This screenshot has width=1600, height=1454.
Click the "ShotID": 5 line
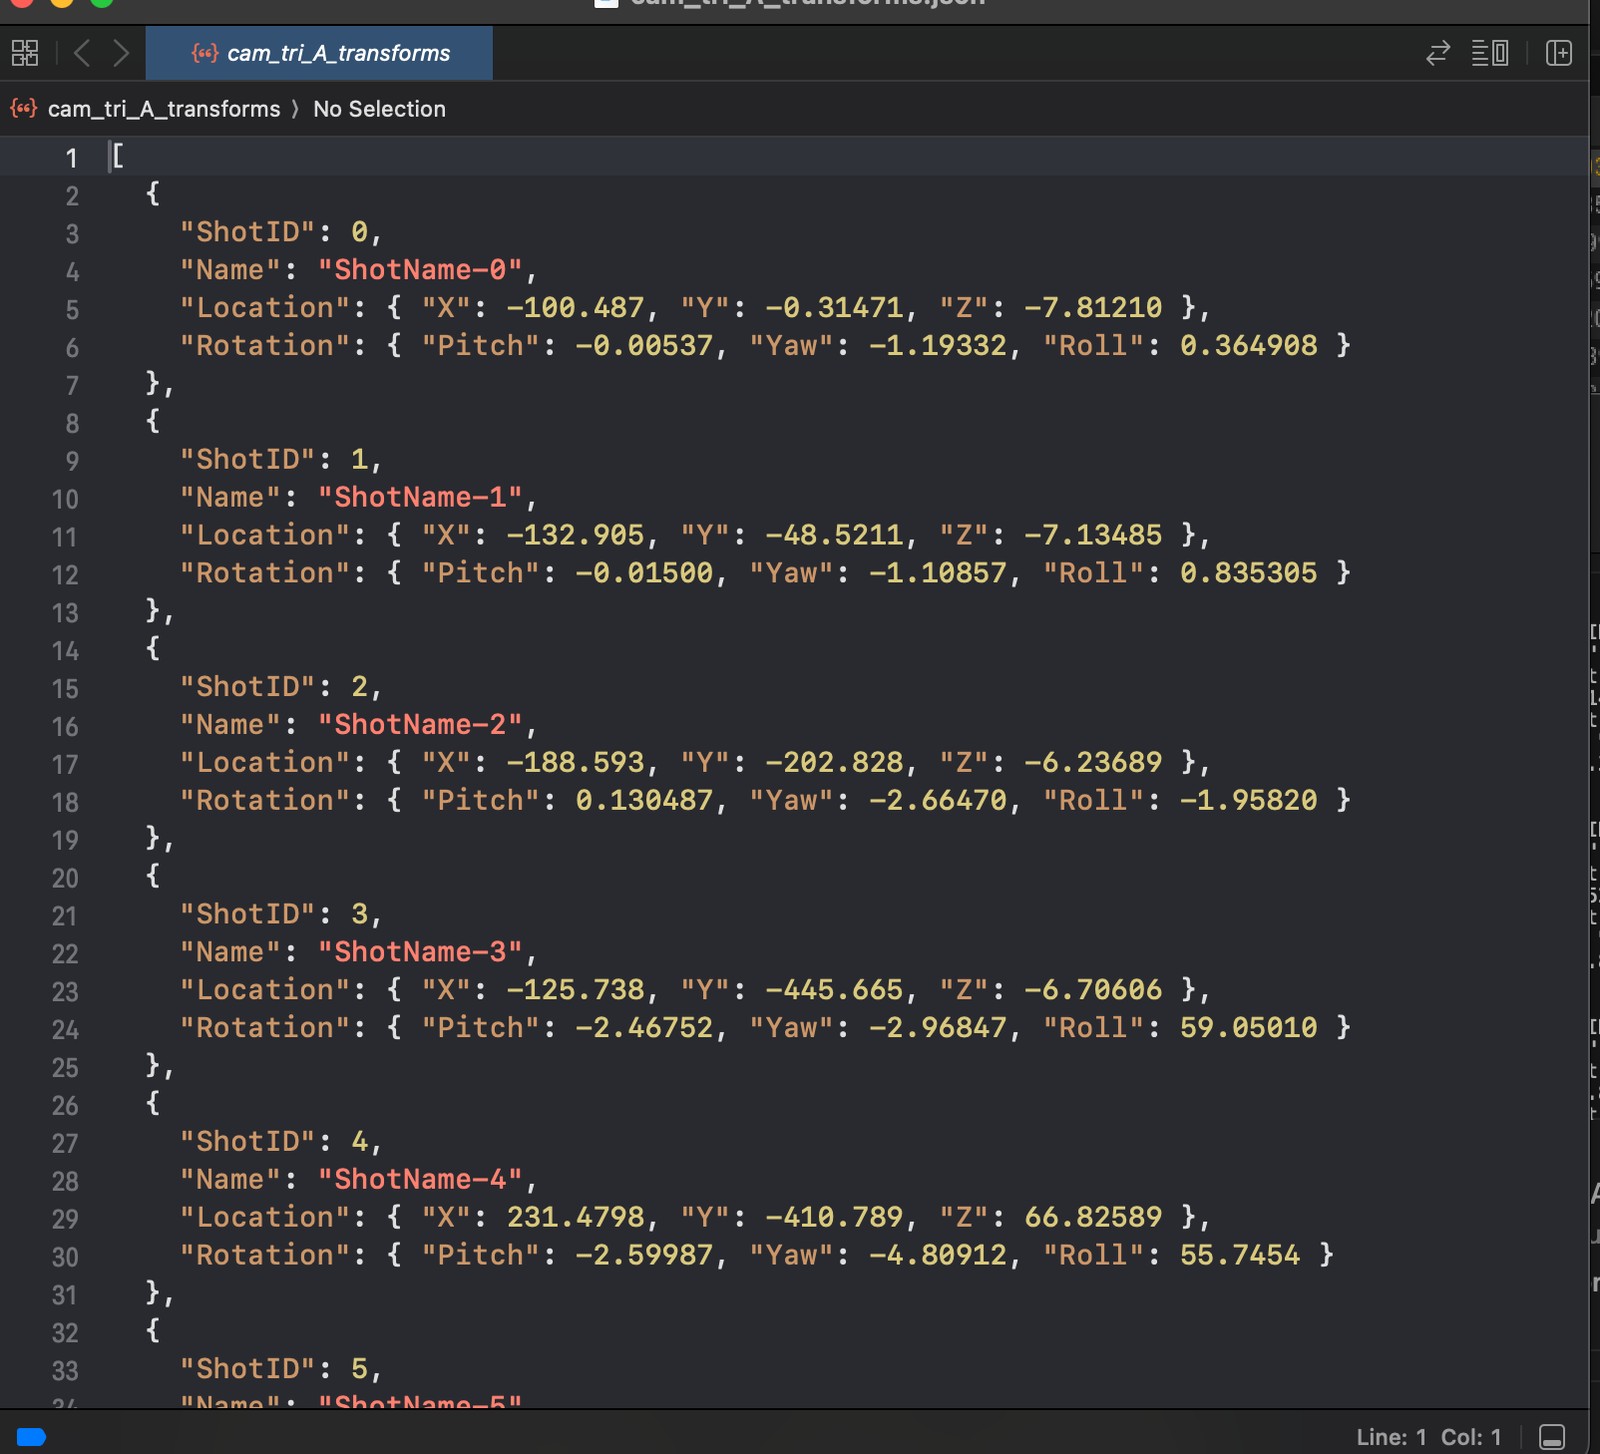click(x=280, y=1369)
